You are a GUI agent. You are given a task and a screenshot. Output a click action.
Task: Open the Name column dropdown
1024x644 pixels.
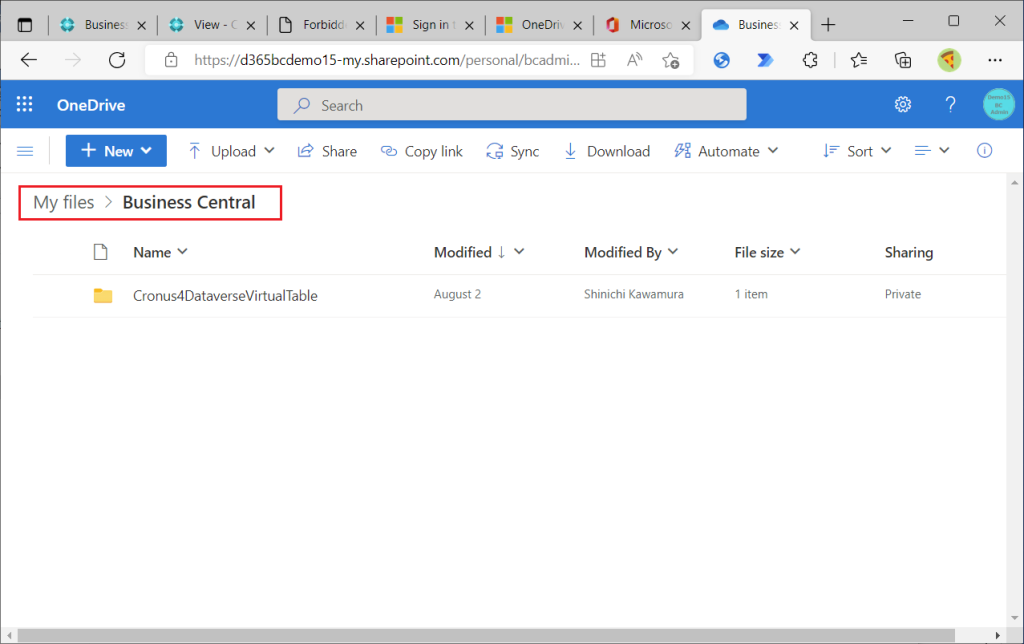coord(182,251)
